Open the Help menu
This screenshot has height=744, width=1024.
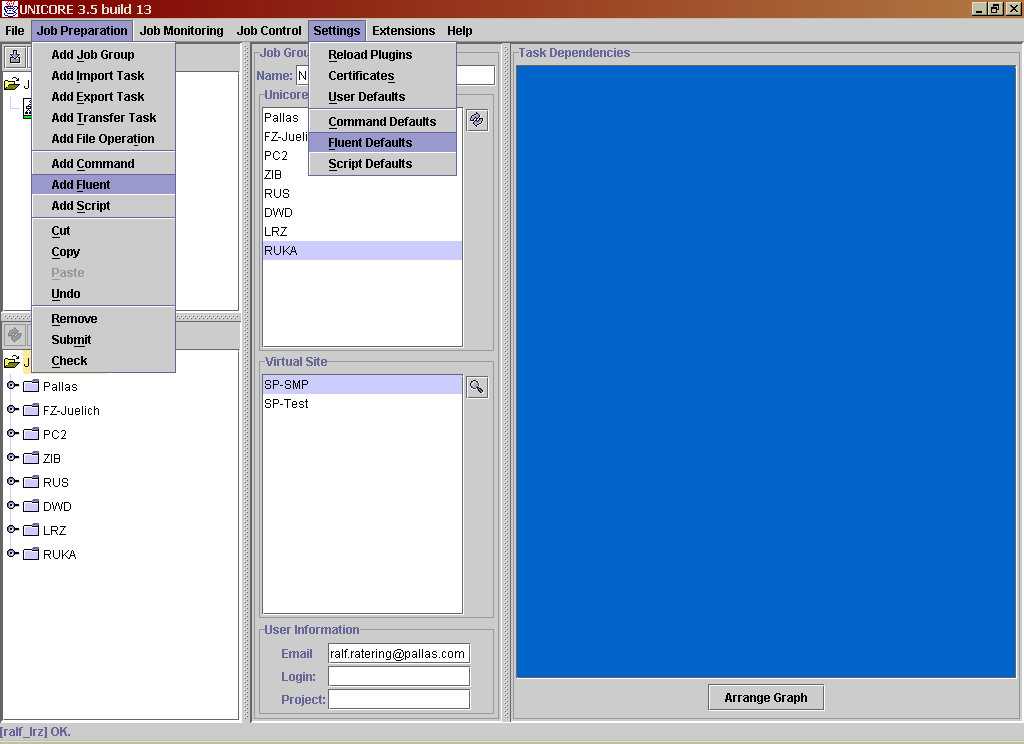(460, 31)
